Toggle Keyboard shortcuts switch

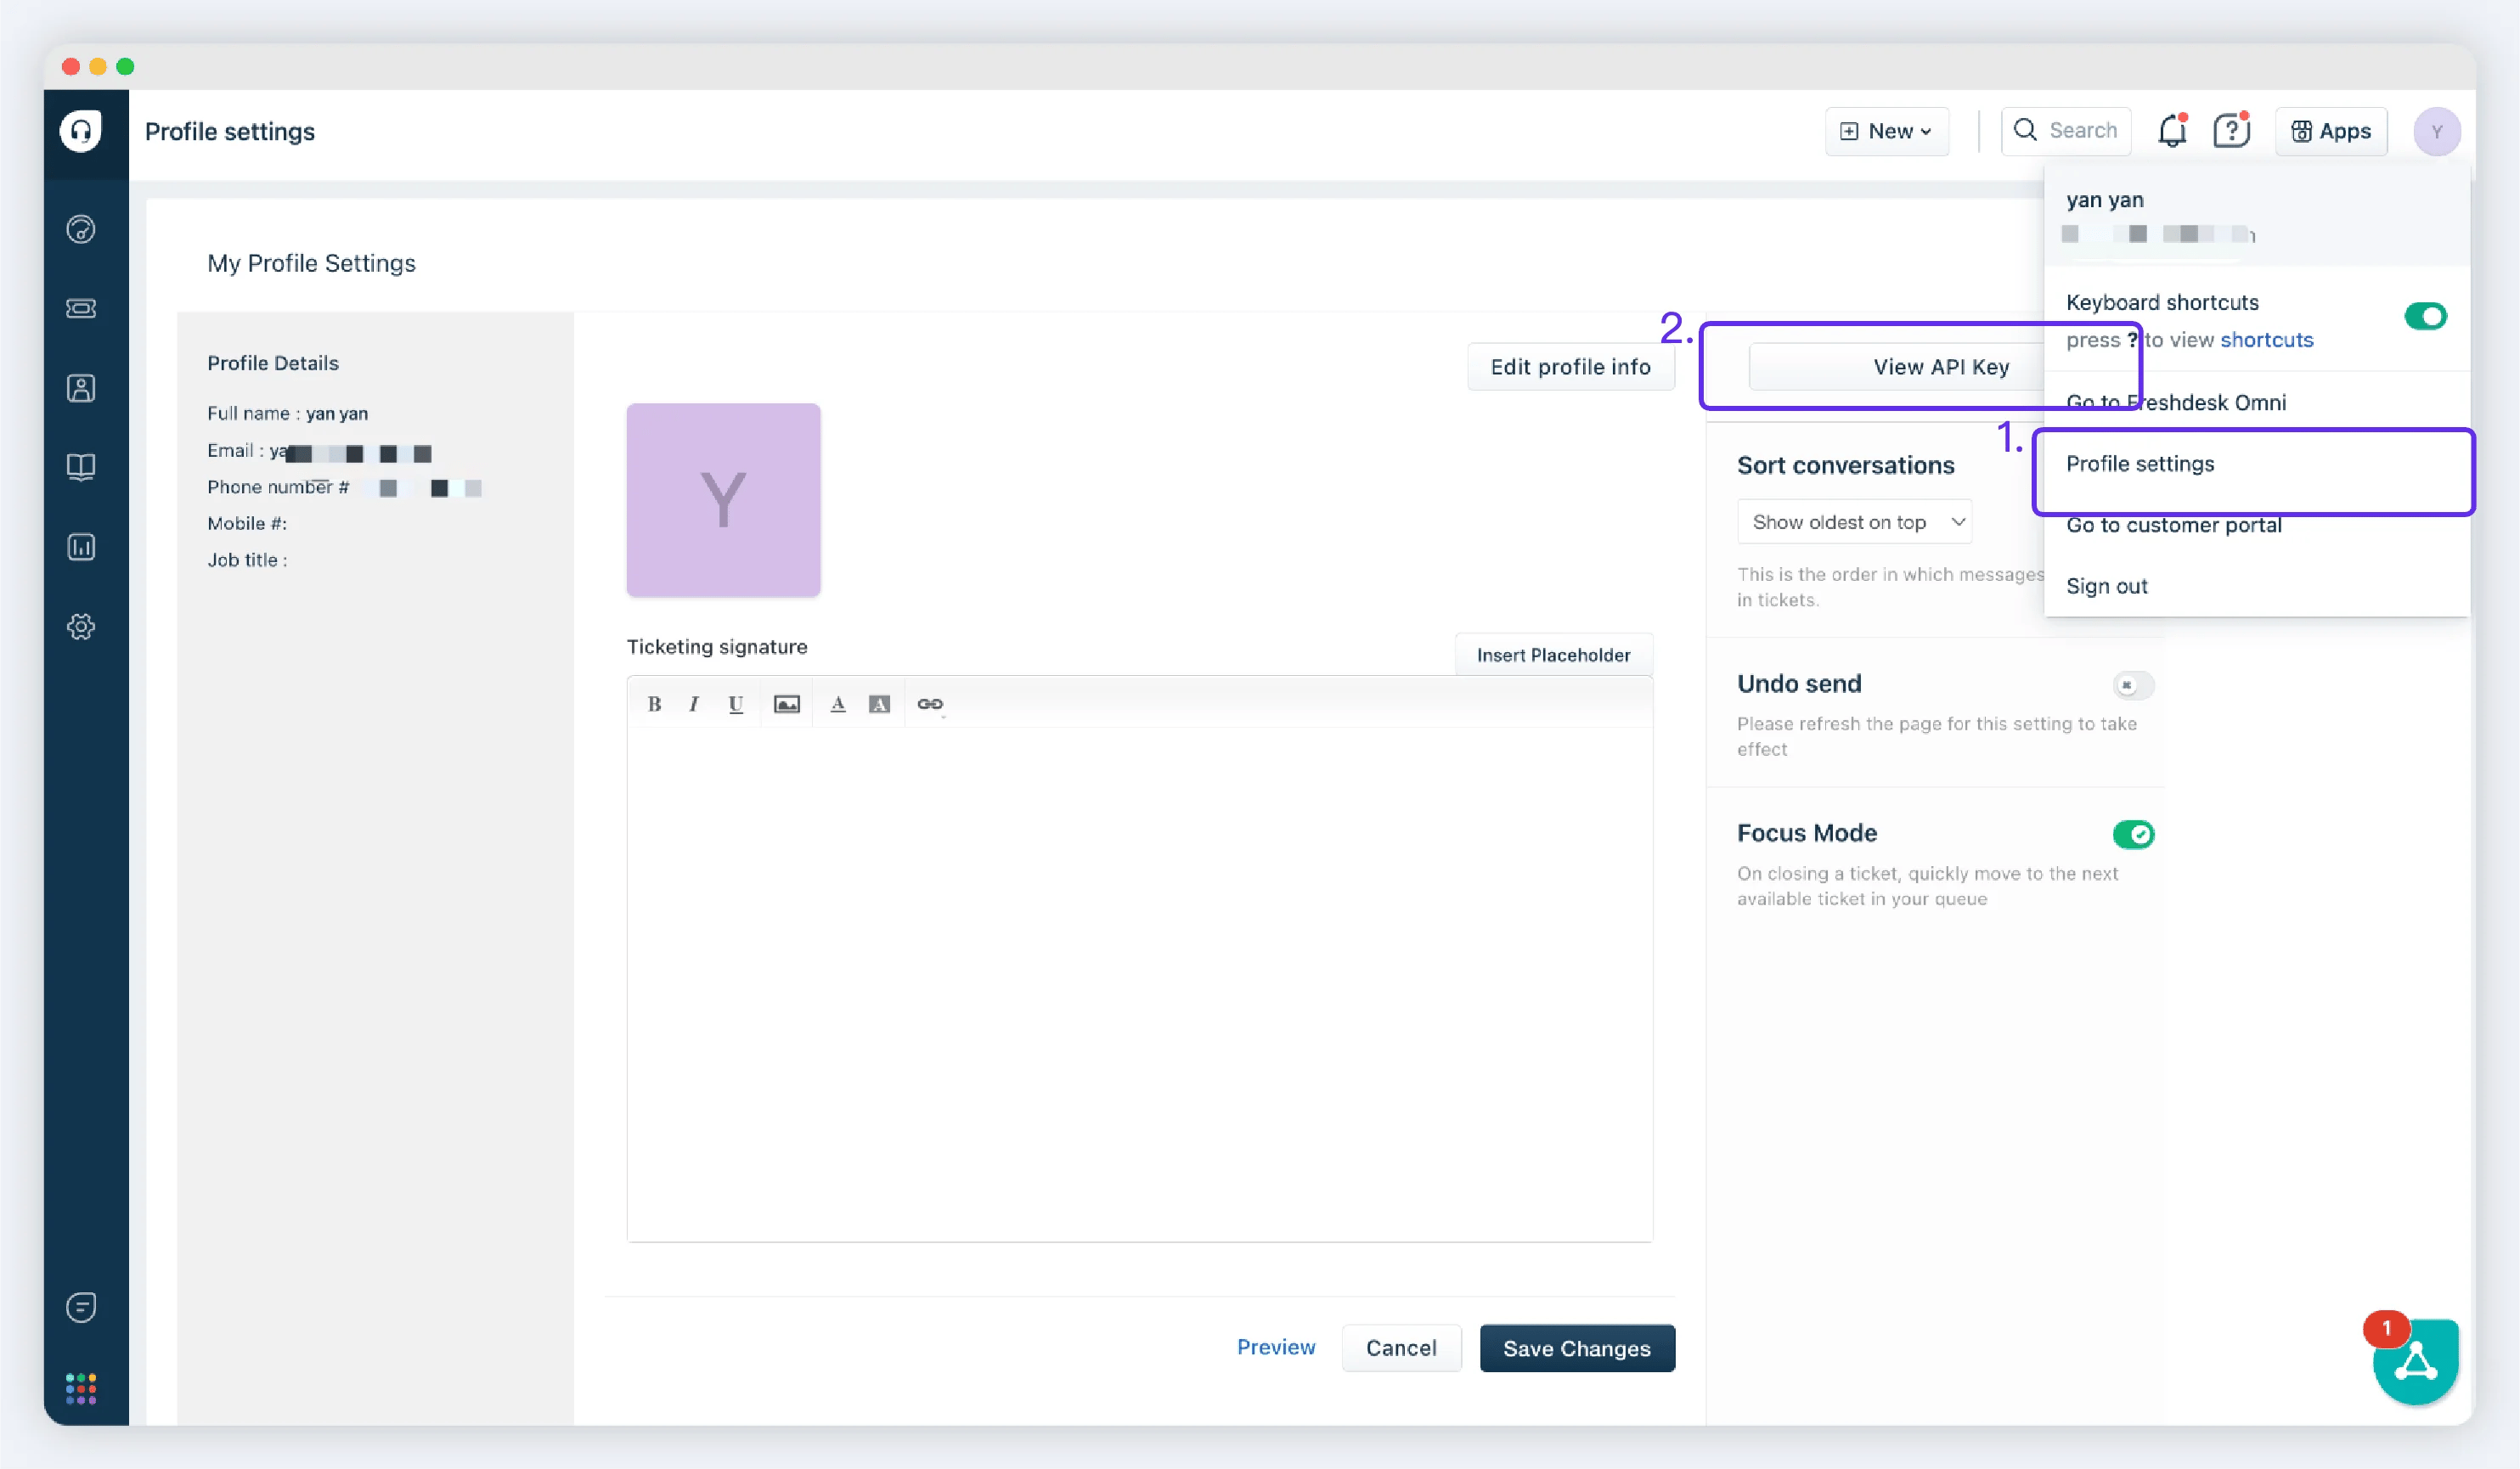[2425, 316]
